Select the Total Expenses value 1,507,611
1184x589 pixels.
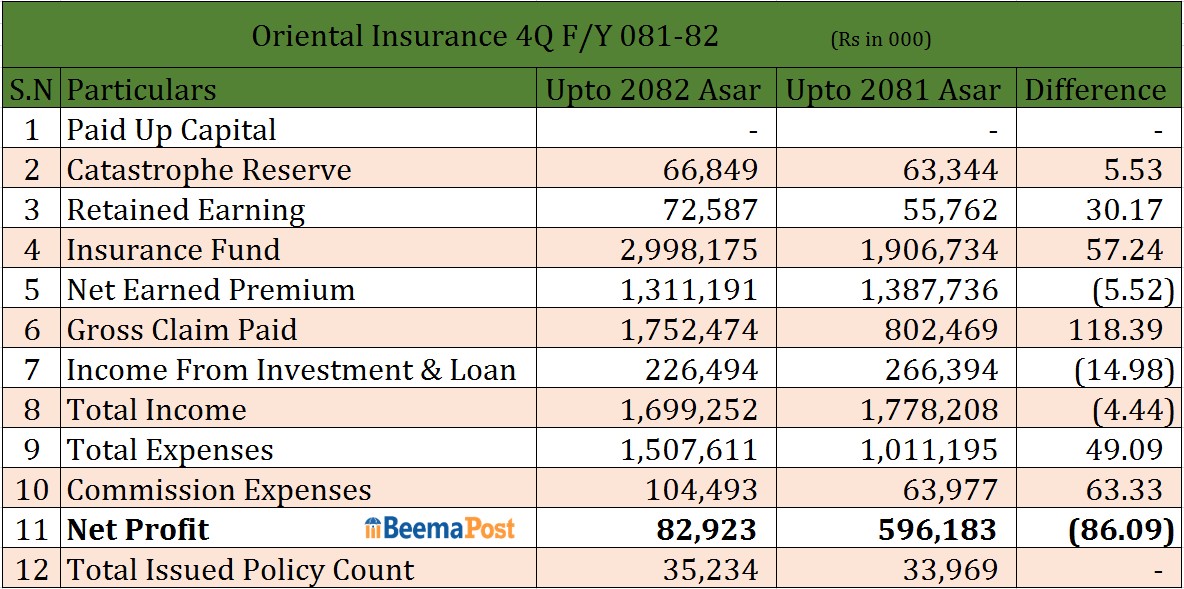(x=689, y=450)
